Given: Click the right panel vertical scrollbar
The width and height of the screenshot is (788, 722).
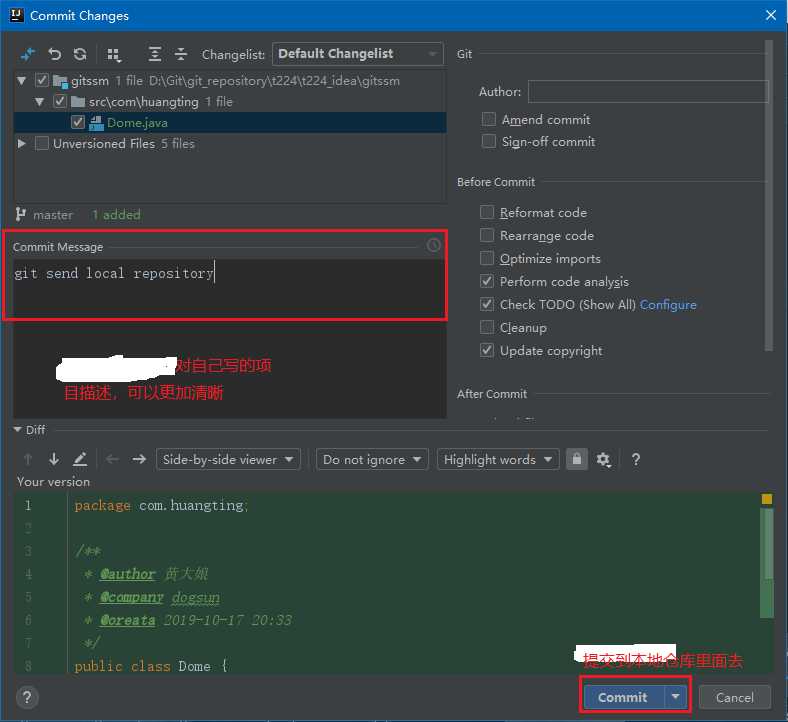Looking at the screenshot, I should coord(768,196).
